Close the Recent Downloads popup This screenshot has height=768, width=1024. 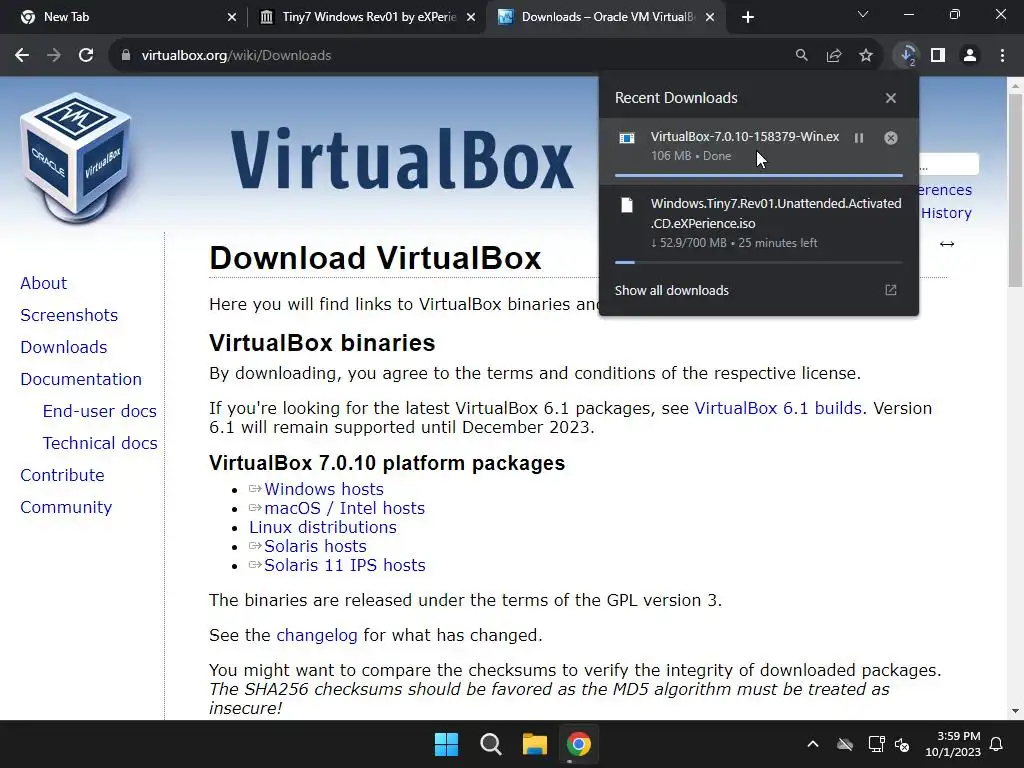(x=891, y=98)
